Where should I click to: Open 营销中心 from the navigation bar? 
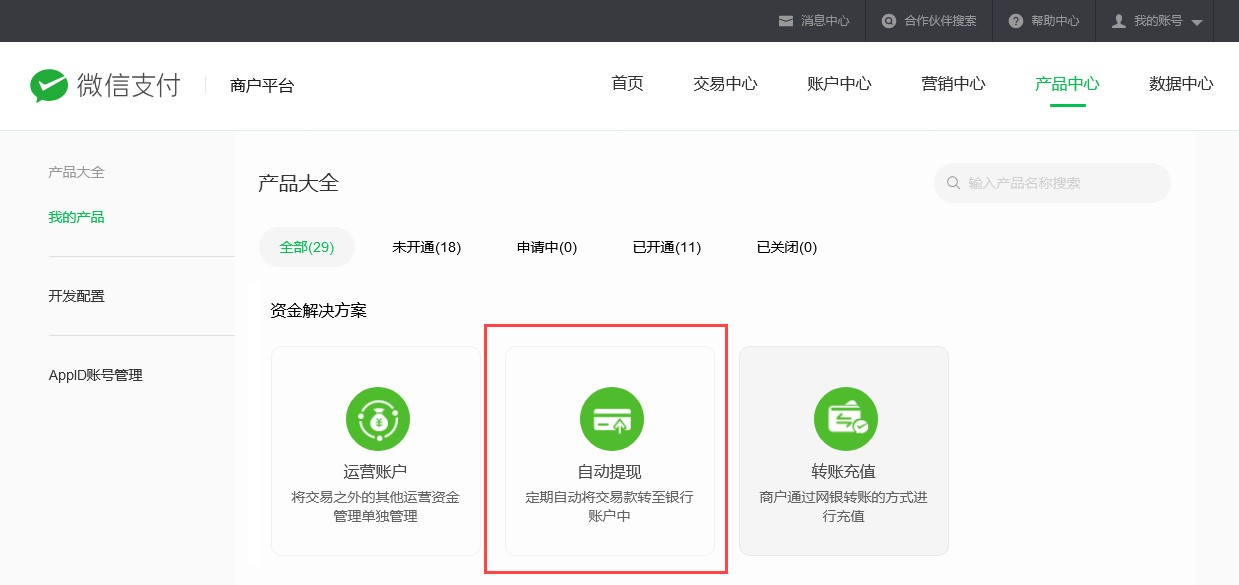tap(953, 84)
